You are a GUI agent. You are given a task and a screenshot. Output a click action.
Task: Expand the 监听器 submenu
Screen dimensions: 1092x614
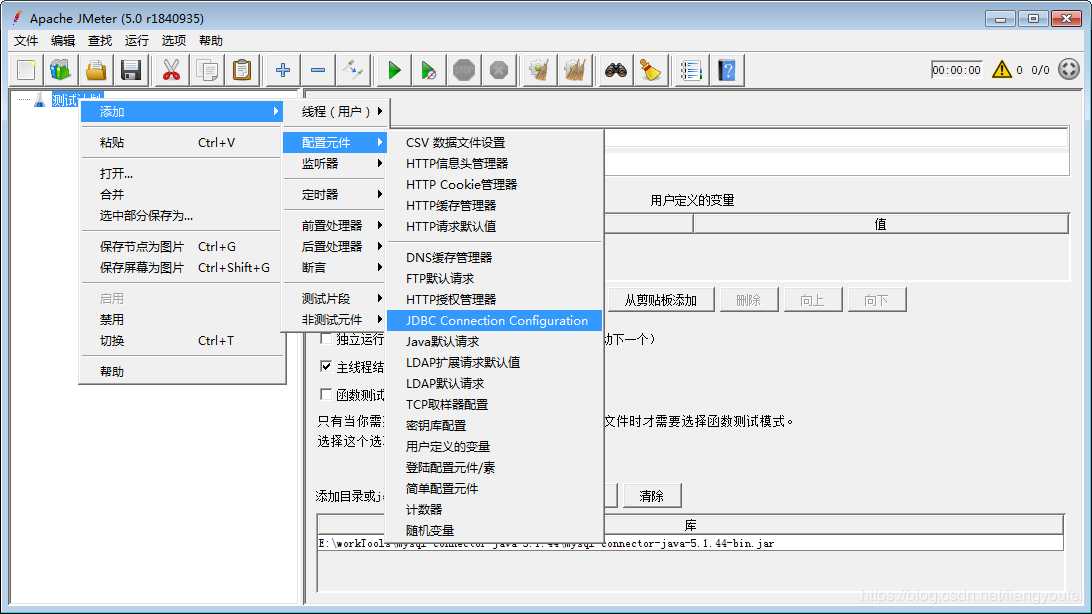tap(336, 164)
